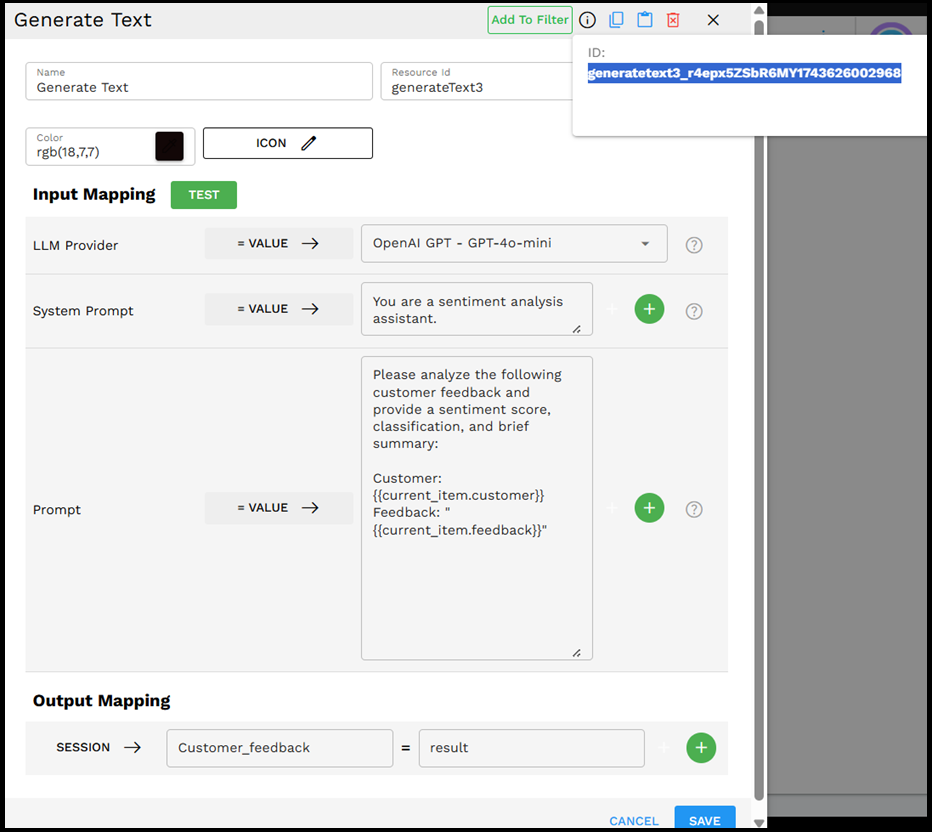Screen dimensions: 932x832
Task: Paste from clipboard in the toolbar
Action: pyautogui.click(x=643, y=19)
